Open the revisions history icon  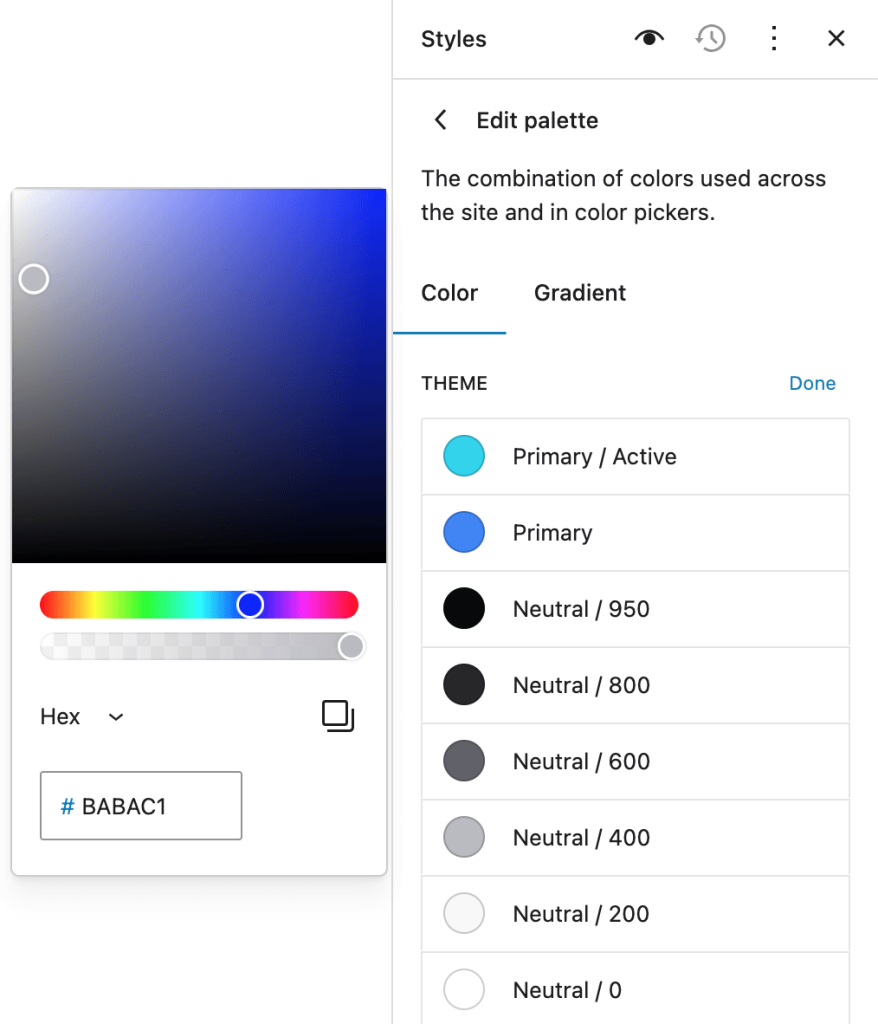711,39
